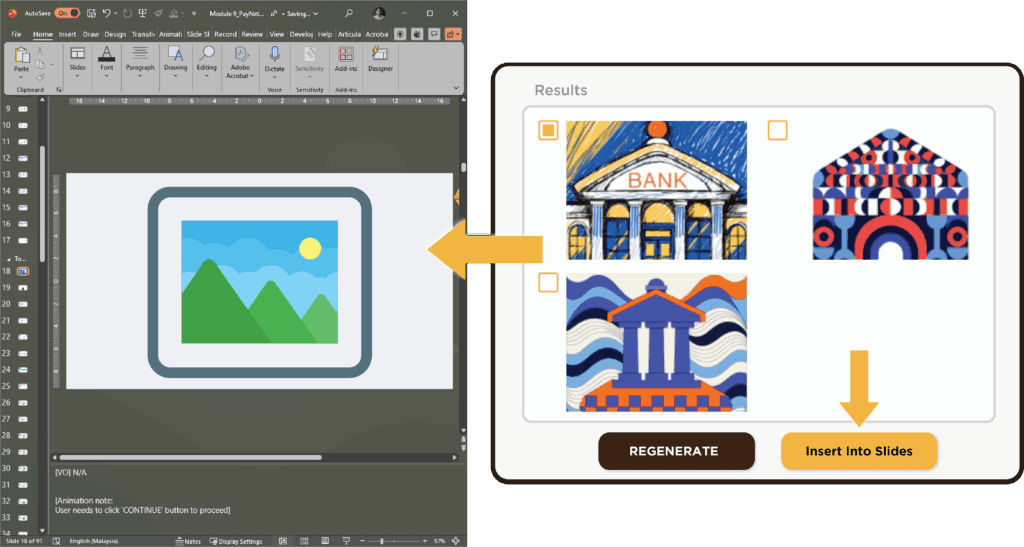Click the English (Malaysia) language indicator
Screen dimensions: 1024x547
click(x=93, y=541)
